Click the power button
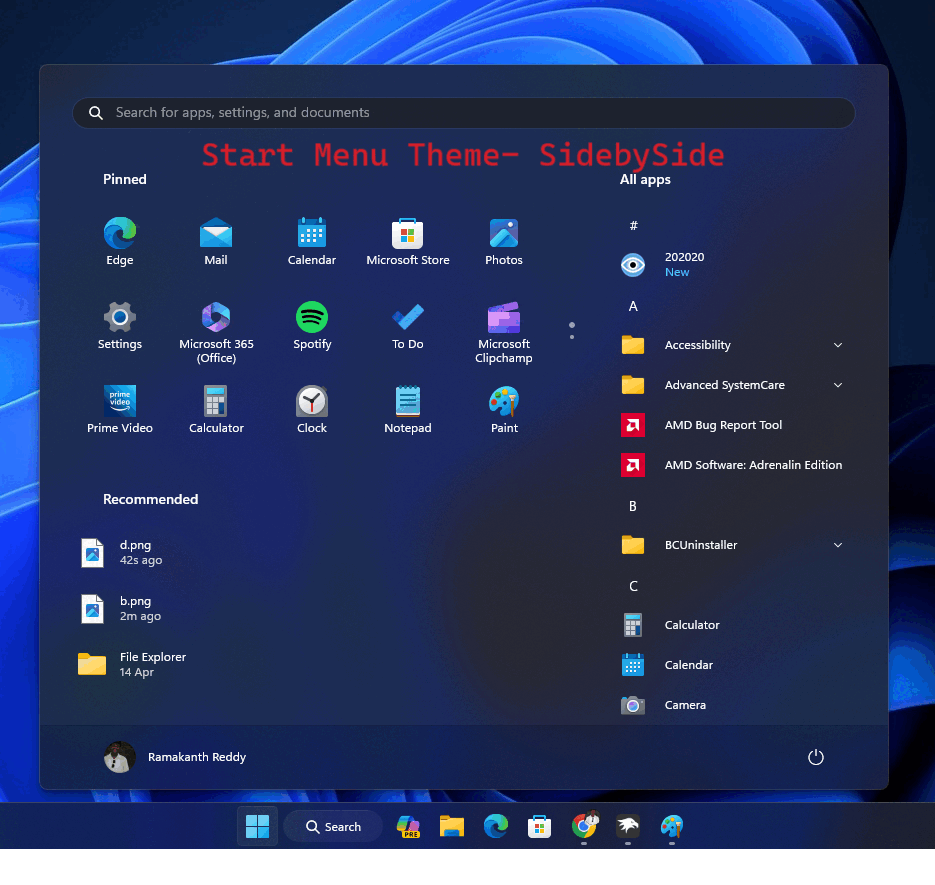 tap(816, 757)
